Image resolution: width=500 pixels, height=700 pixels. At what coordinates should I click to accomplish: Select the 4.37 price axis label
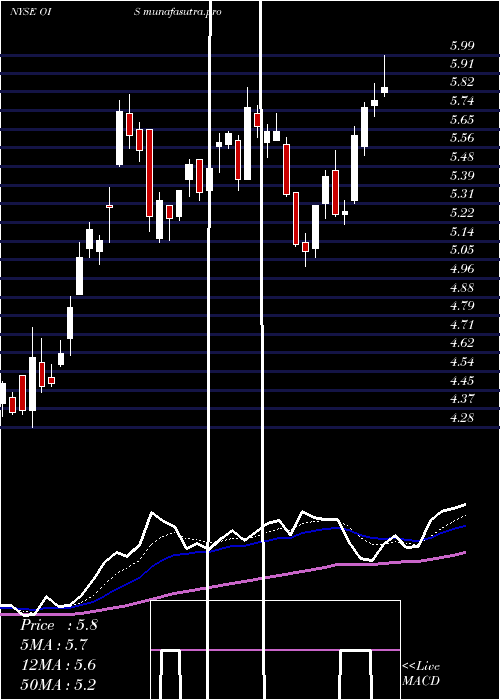tap(462, 399)
